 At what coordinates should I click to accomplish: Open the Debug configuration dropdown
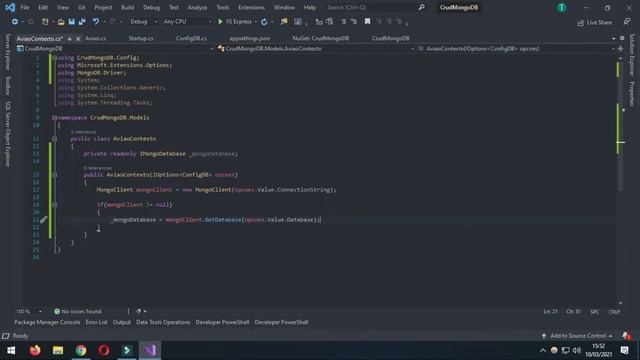click(144, 22)
